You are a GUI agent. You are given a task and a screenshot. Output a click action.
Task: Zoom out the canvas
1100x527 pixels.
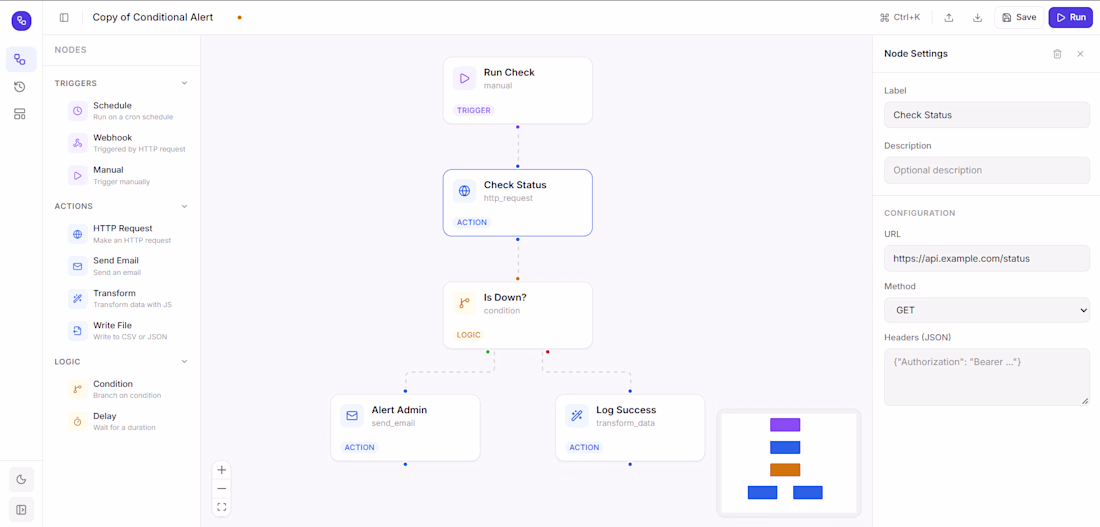click(x=222, y=488)
